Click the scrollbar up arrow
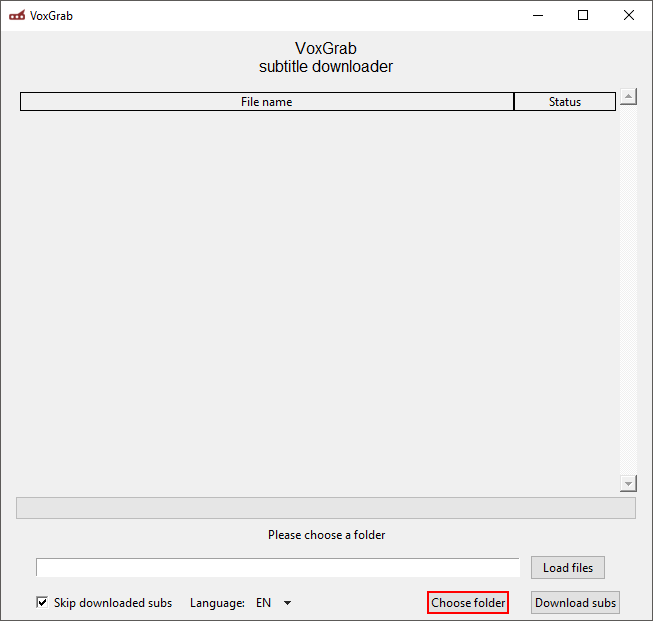This screenshot has height=621, width=653. click(628, 97)
